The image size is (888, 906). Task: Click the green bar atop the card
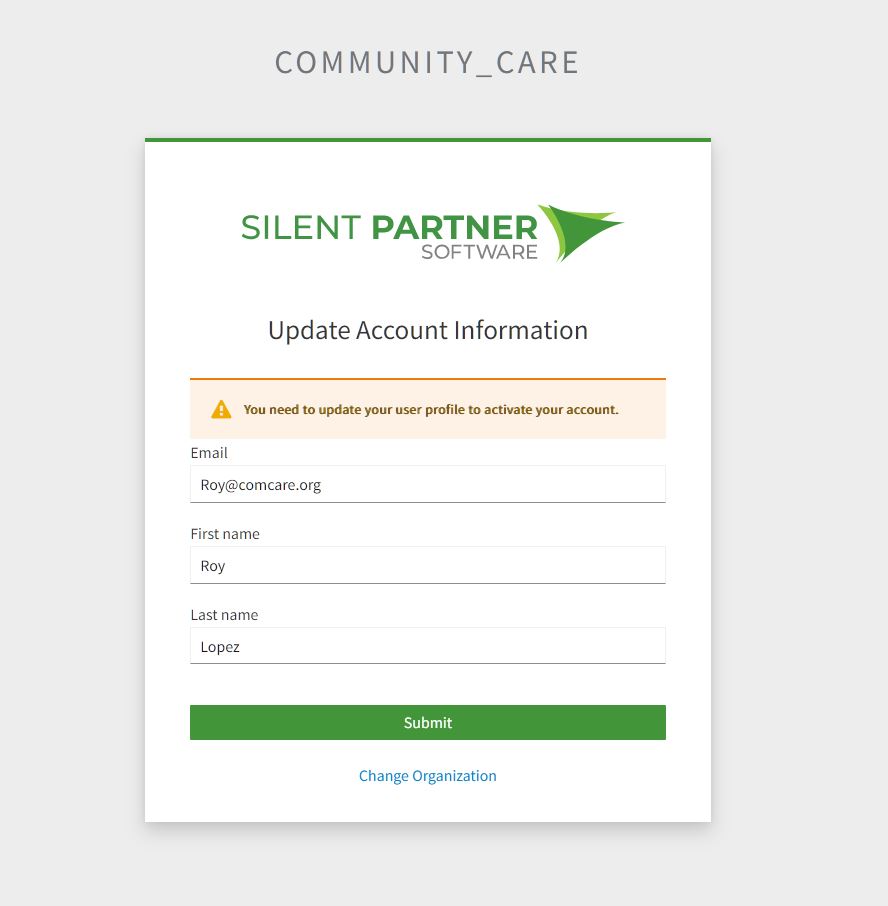pos(428,140)
